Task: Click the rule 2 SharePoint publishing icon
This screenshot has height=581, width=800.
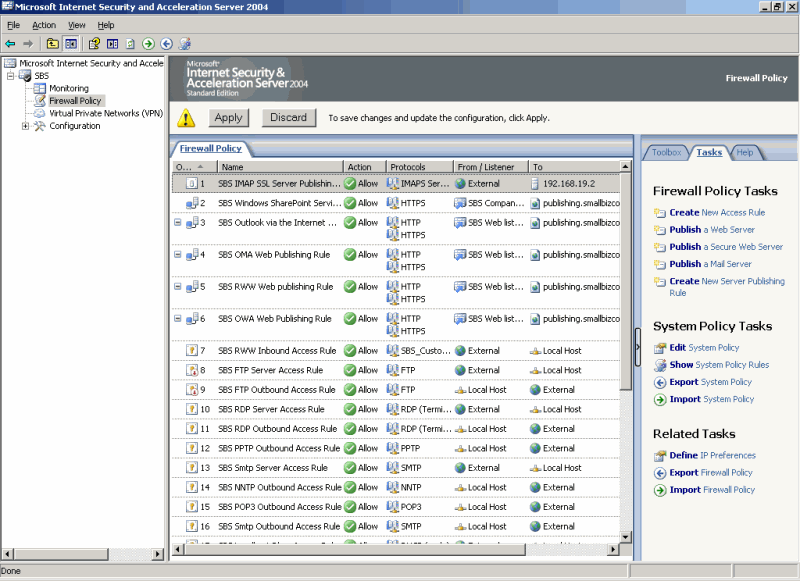Action: pyautogui.click(x=192, y=203)
